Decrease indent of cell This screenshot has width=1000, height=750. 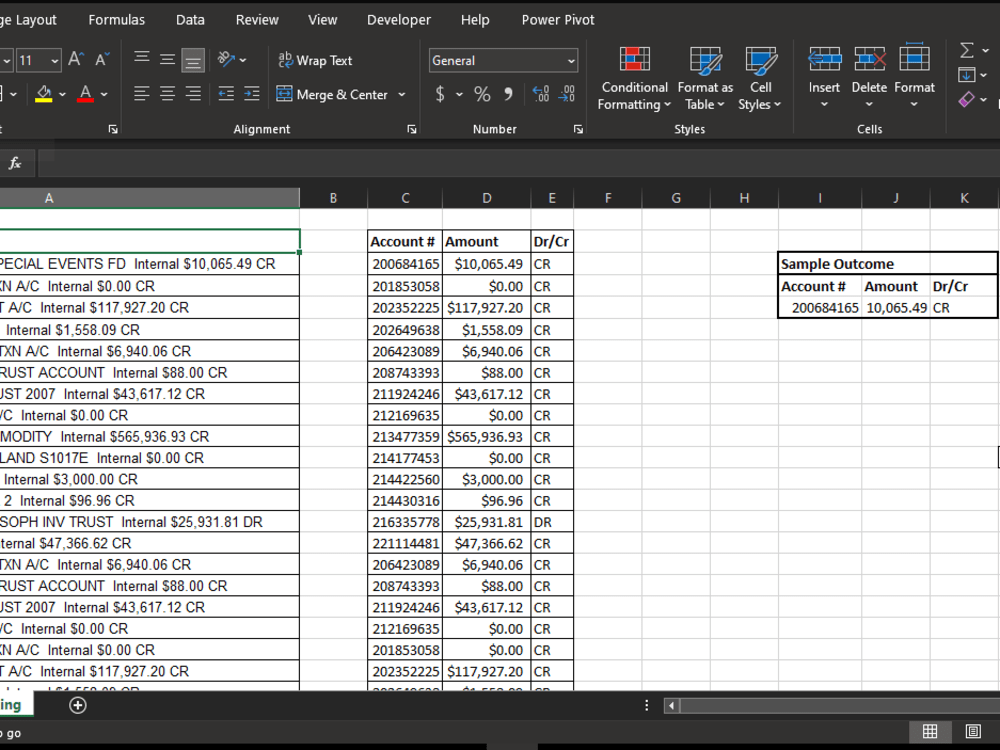(x=226, y=94)
